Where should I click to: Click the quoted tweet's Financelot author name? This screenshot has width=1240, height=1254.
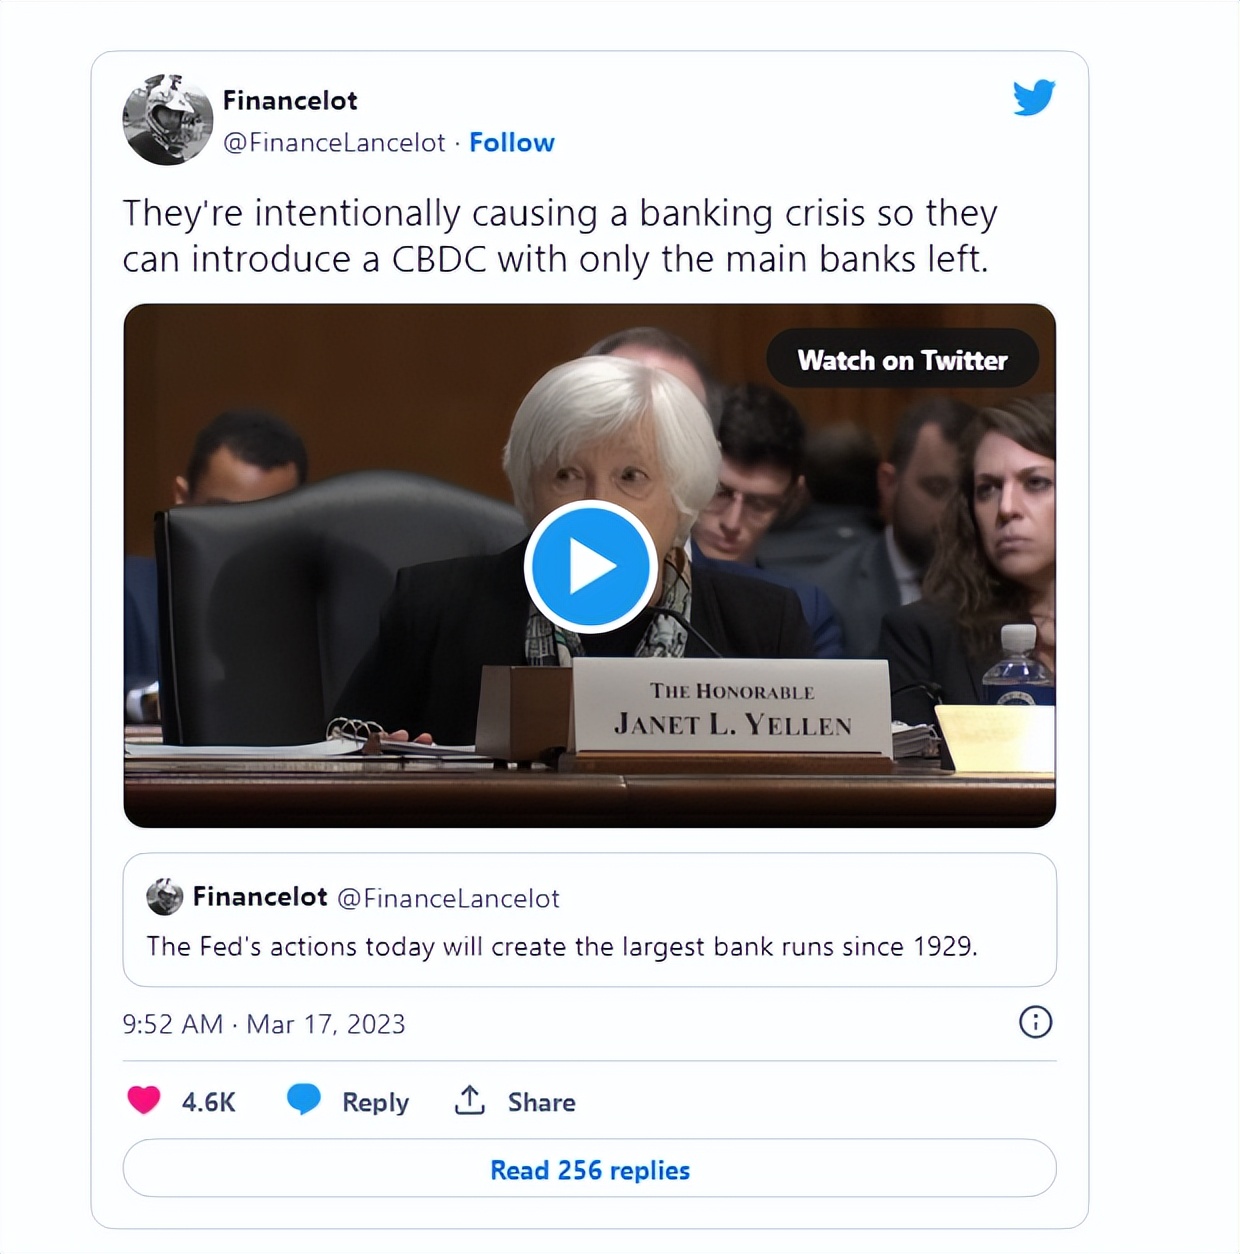(x=260, y=897)
